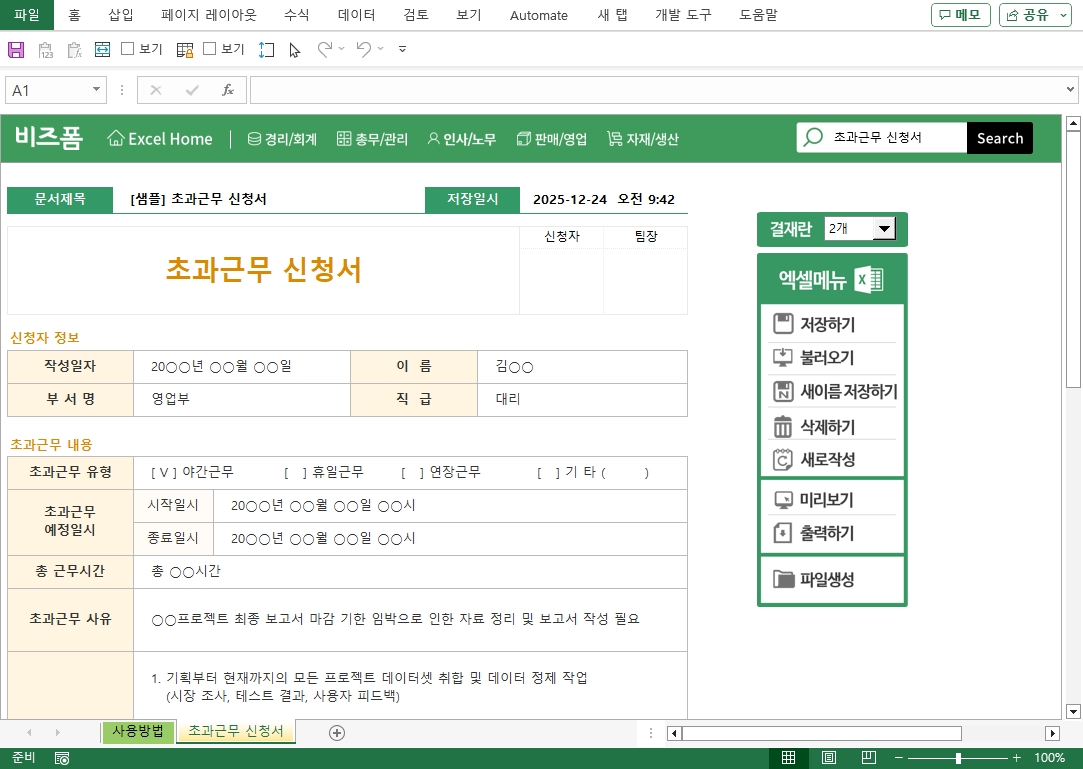Open Customize Quick Access Toolbar dropdown arrow
This screenshot has width=1083, height=769.
tap(402, 49)
